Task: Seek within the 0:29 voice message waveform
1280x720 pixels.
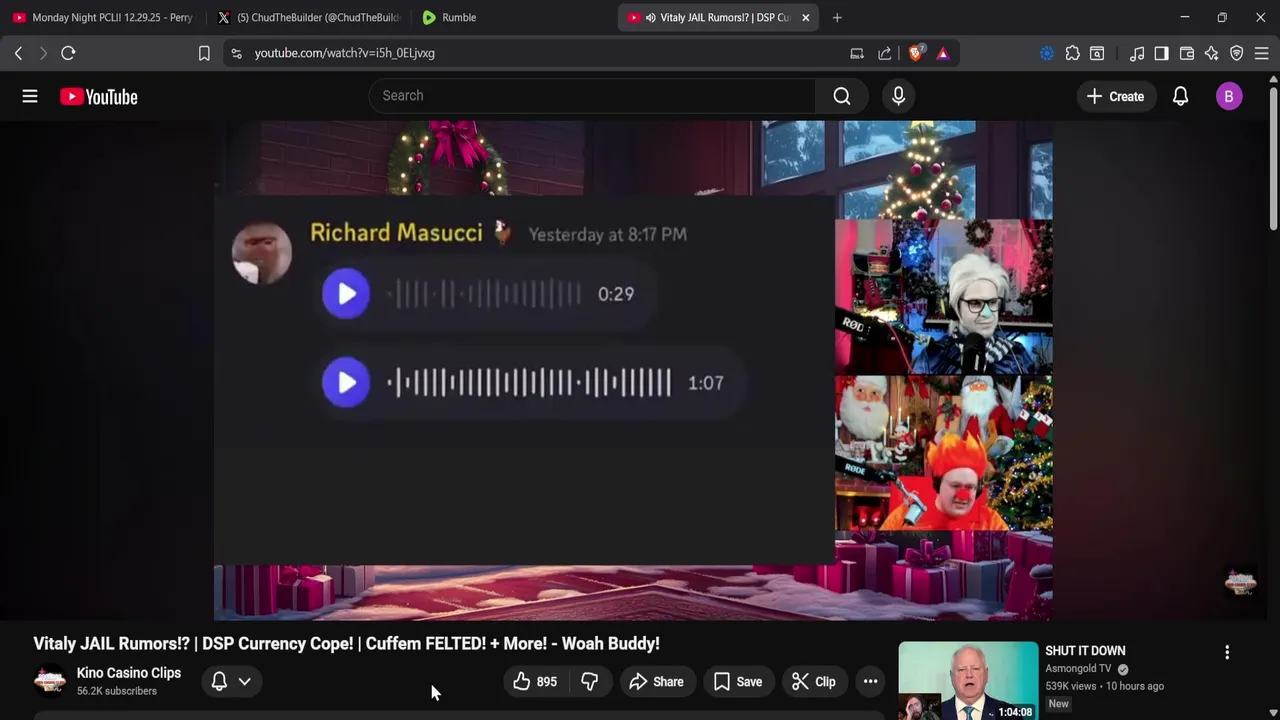Action: 485,294
